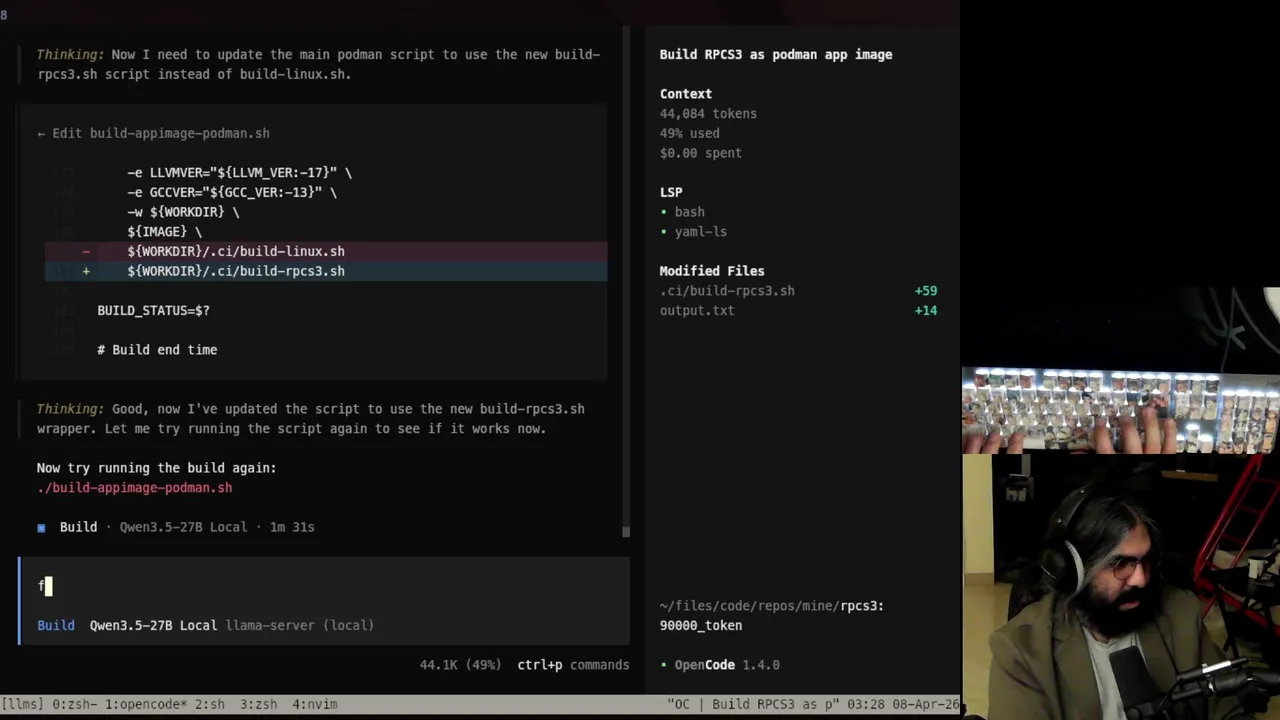Click the removed build-linux.sh diff line
The height and width of the screenshot is (720, 1280).
pos(326,252)
